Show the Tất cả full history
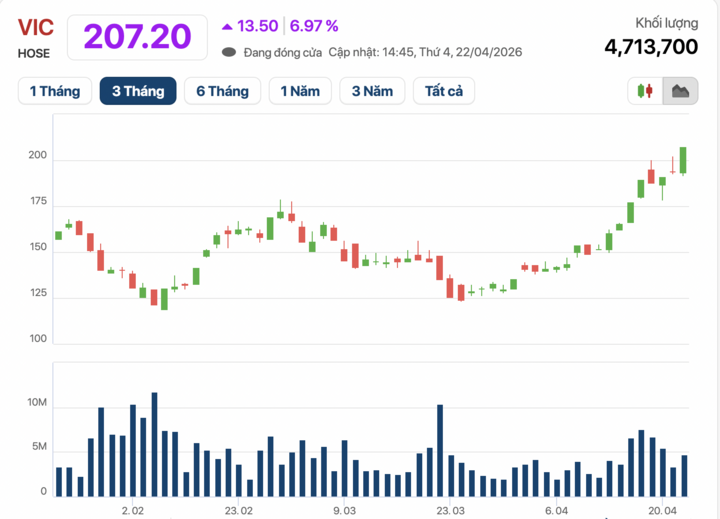This screenshot has height=519, width=720. pos(444,91)
